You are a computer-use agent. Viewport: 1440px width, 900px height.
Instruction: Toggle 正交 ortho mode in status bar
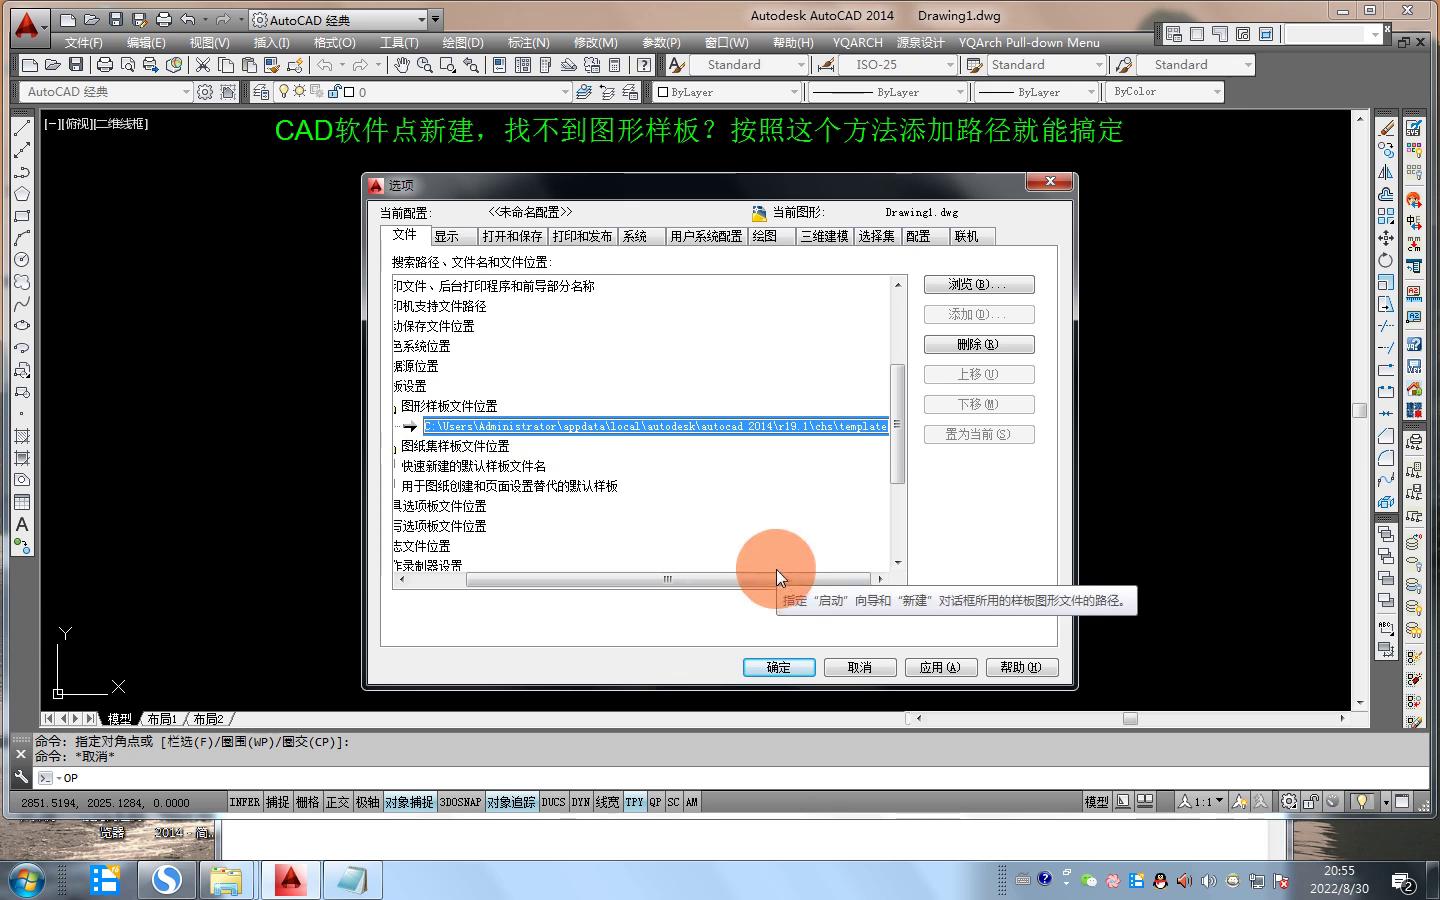click(338, 802)
